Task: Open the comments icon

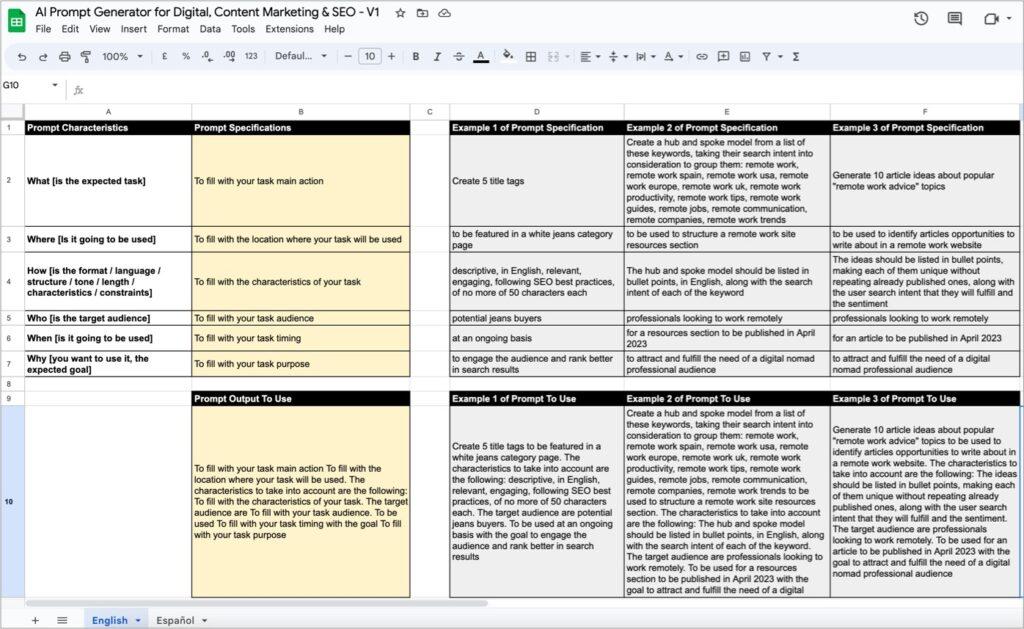Action: [955, 18]
